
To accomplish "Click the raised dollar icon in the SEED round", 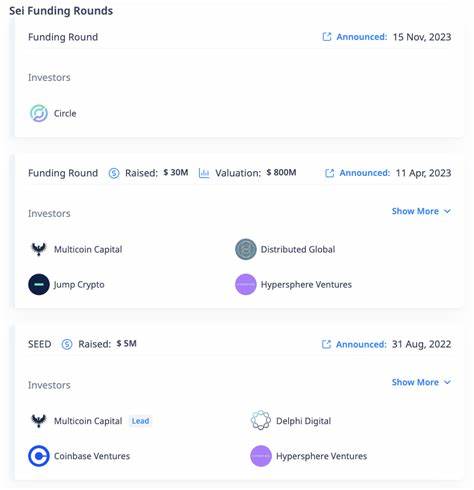I will point(67,344).
